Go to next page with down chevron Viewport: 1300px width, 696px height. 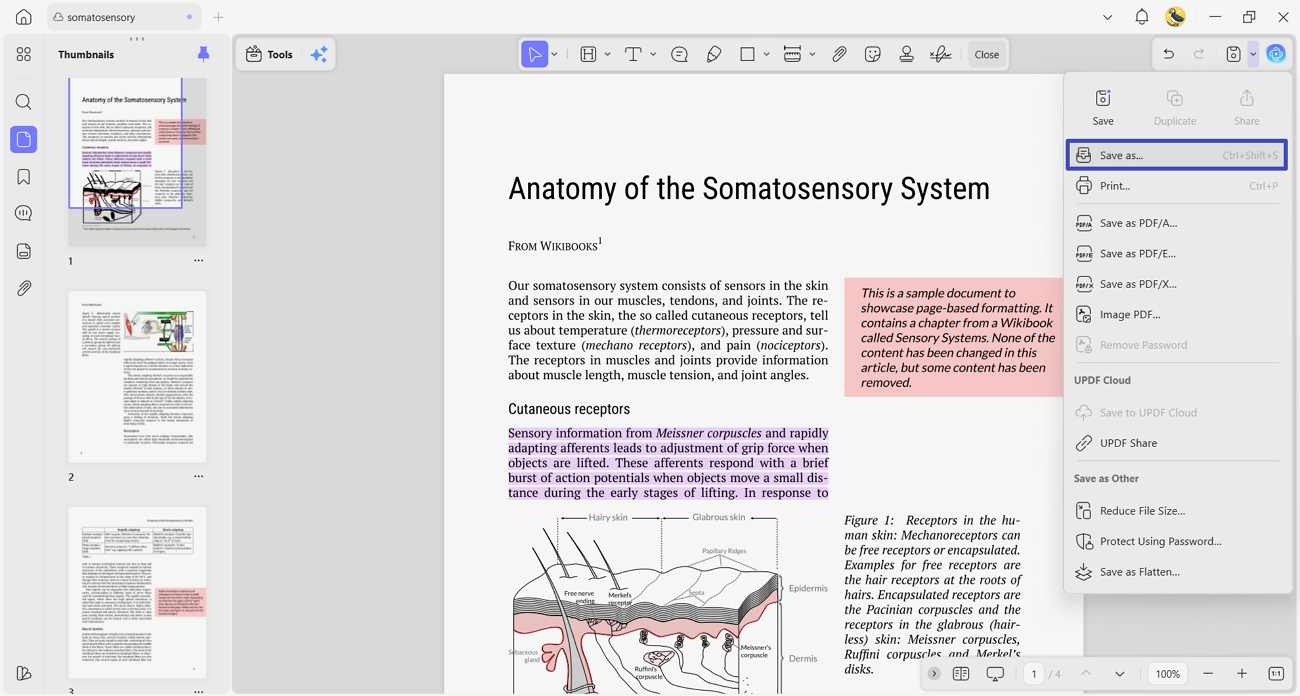point(1120,674)
